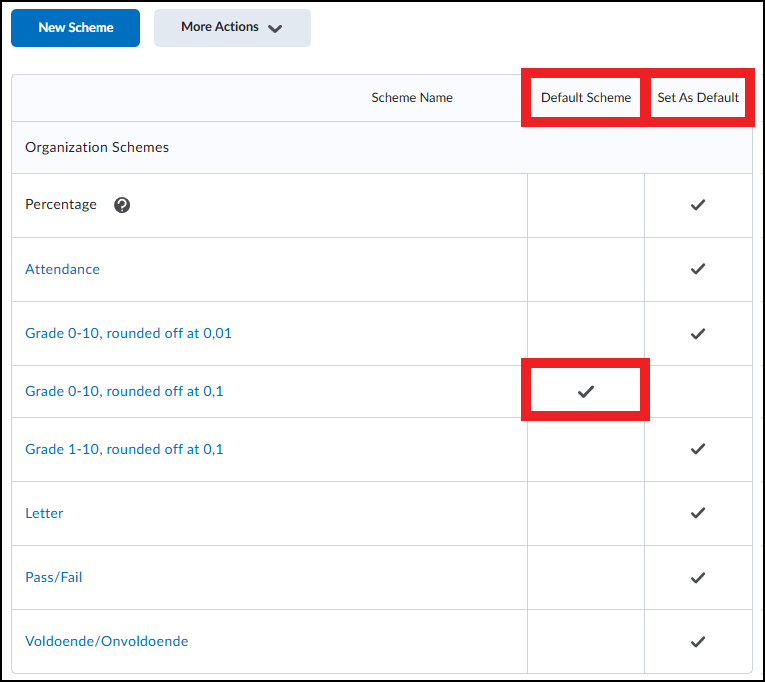
Task: Set Voldoende/Onvoldoende as default checkmark
Action: coord(698,641)
